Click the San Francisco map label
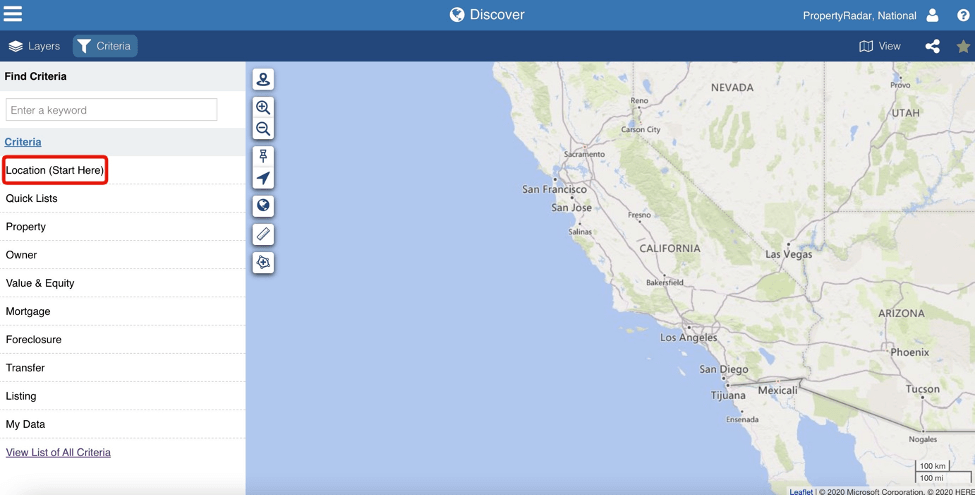 (x=555, y=190)
